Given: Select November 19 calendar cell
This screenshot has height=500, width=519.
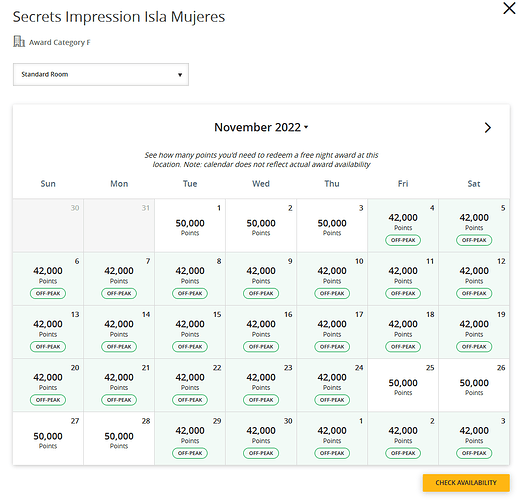Looking at the screenshot, I should pos(474,332).
